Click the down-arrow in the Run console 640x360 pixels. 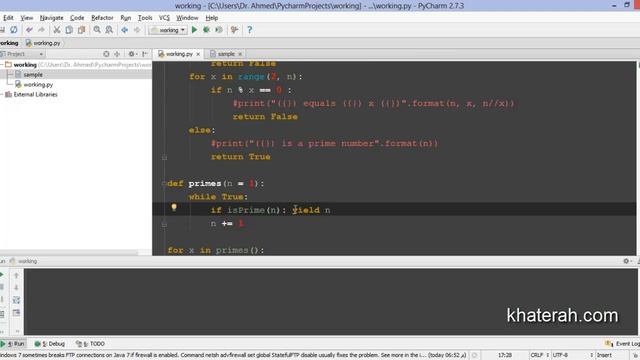pos(16,288)
